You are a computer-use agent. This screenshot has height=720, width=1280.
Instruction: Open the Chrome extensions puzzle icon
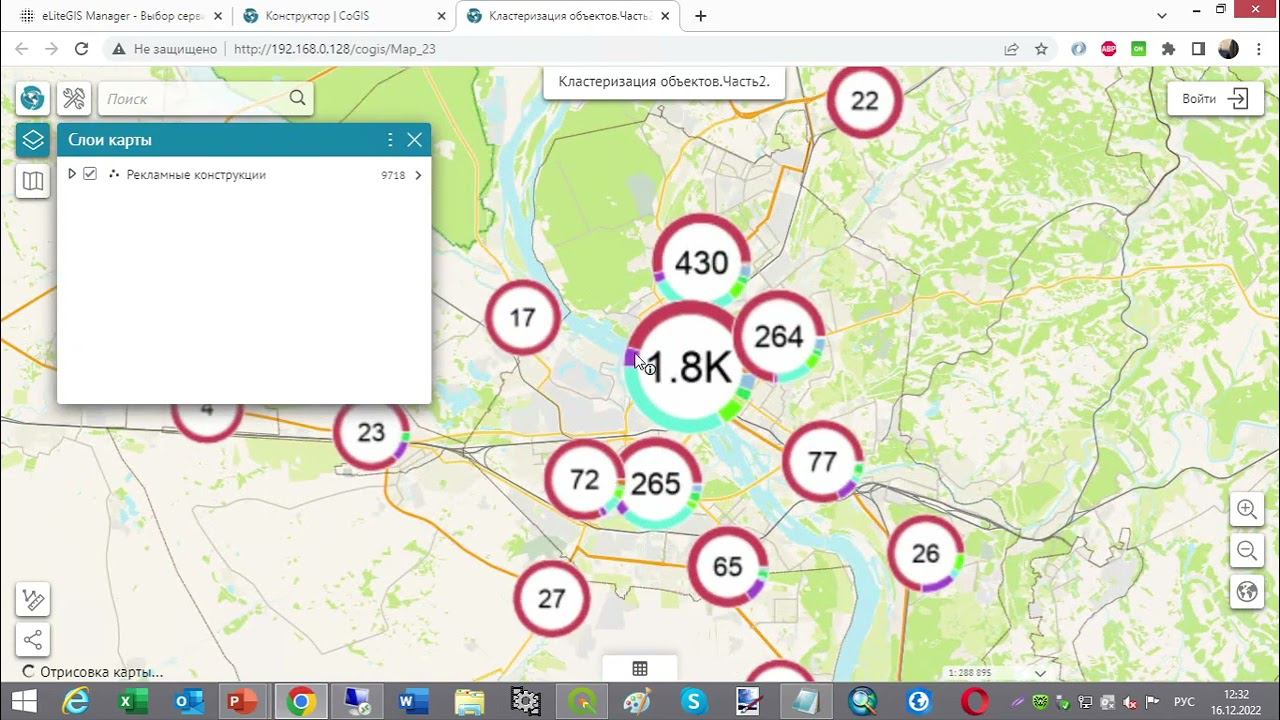pos(1168,48)
